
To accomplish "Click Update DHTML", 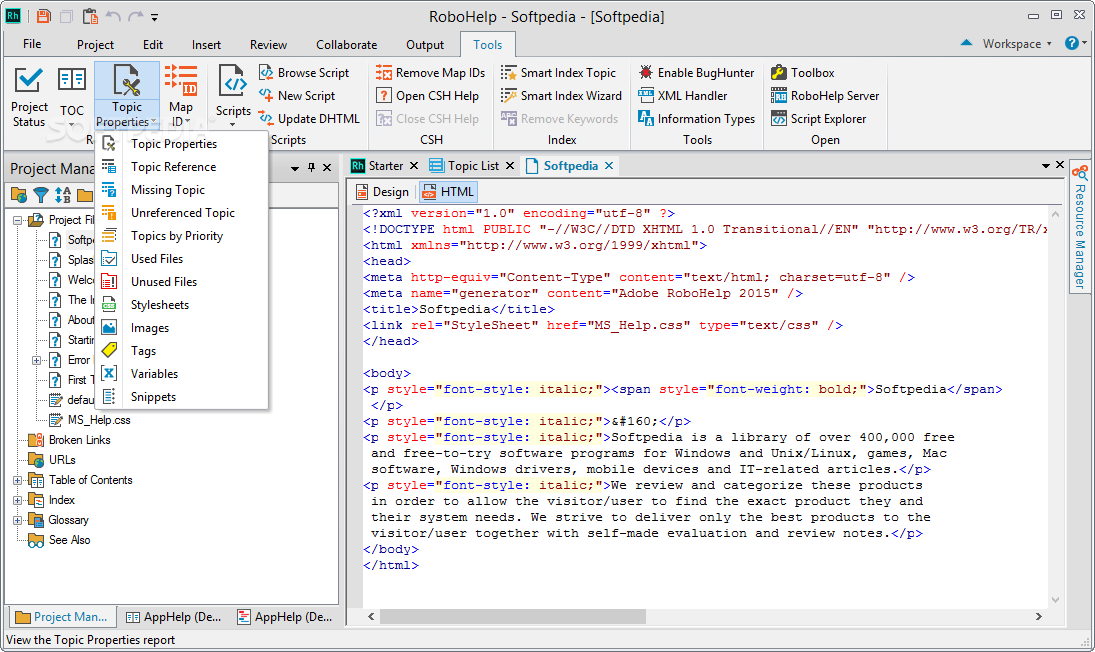I will 309,119.
